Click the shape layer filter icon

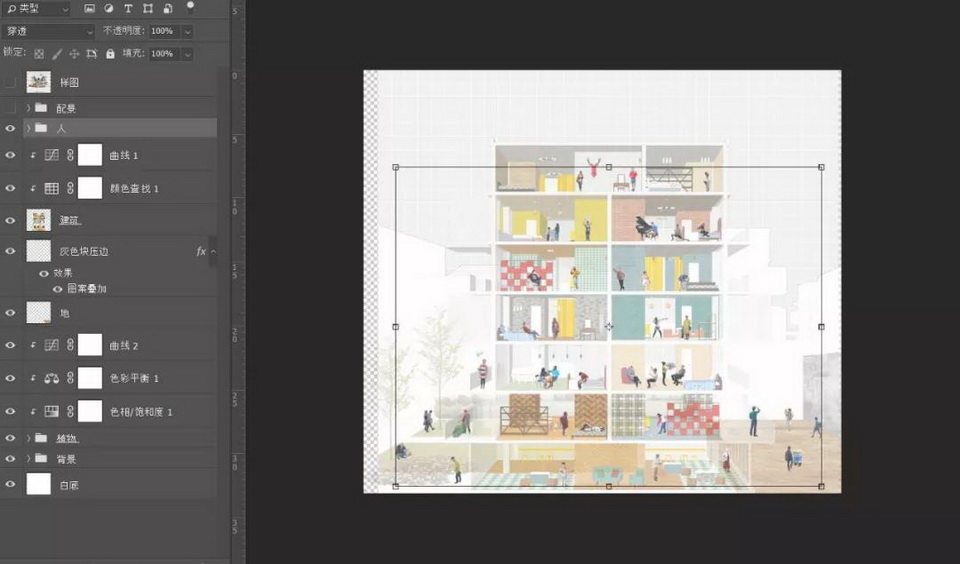(x=147, y=9)
